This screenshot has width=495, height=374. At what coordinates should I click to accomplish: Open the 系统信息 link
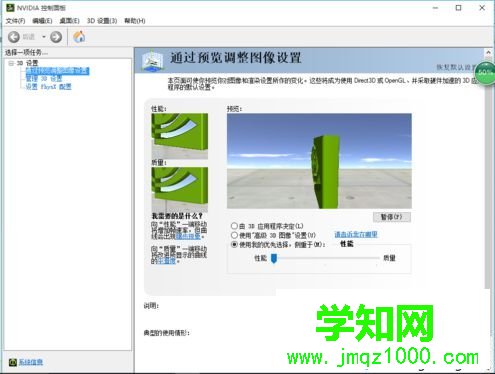tap(31, 362)
